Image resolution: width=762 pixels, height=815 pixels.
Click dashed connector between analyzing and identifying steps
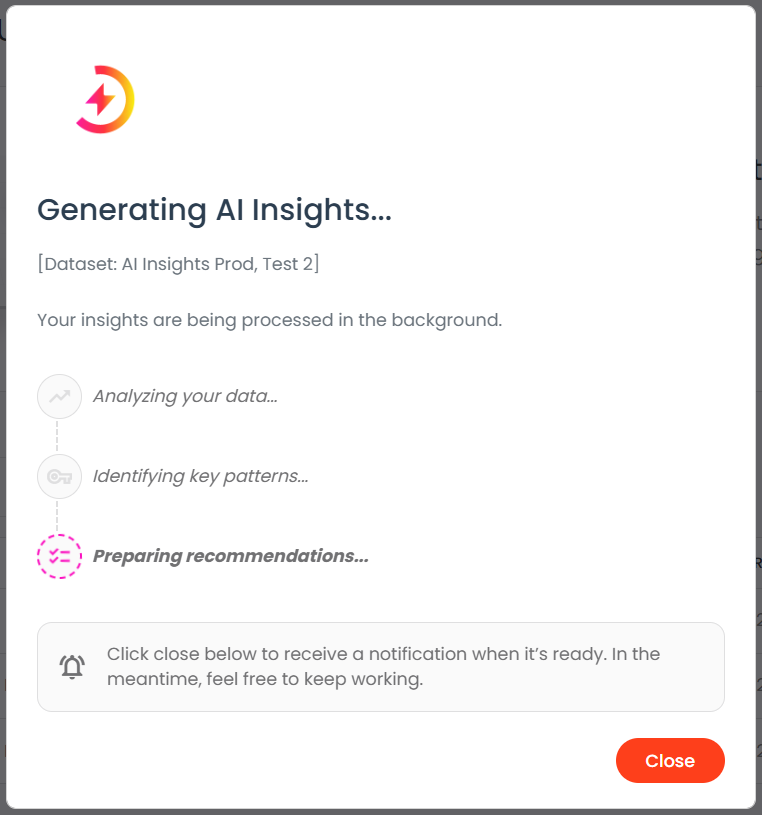click(58, 436)
